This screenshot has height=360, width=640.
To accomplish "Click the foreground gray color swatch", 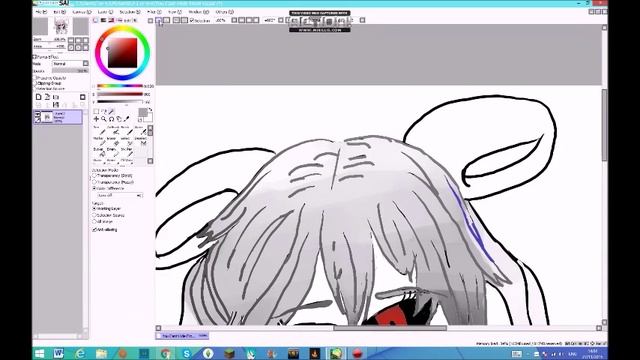I will (x=143, y=113).
